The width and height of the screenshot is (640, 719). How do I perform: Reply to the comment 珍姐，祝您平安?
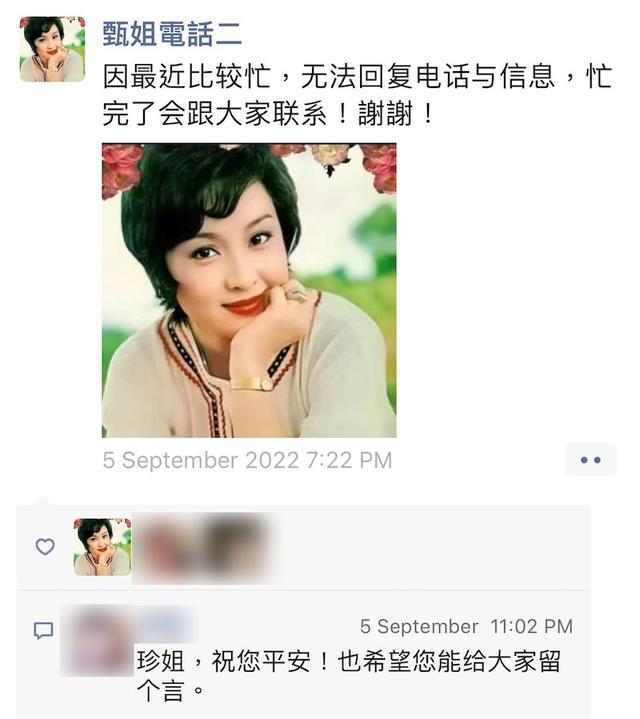click(348, 661)
